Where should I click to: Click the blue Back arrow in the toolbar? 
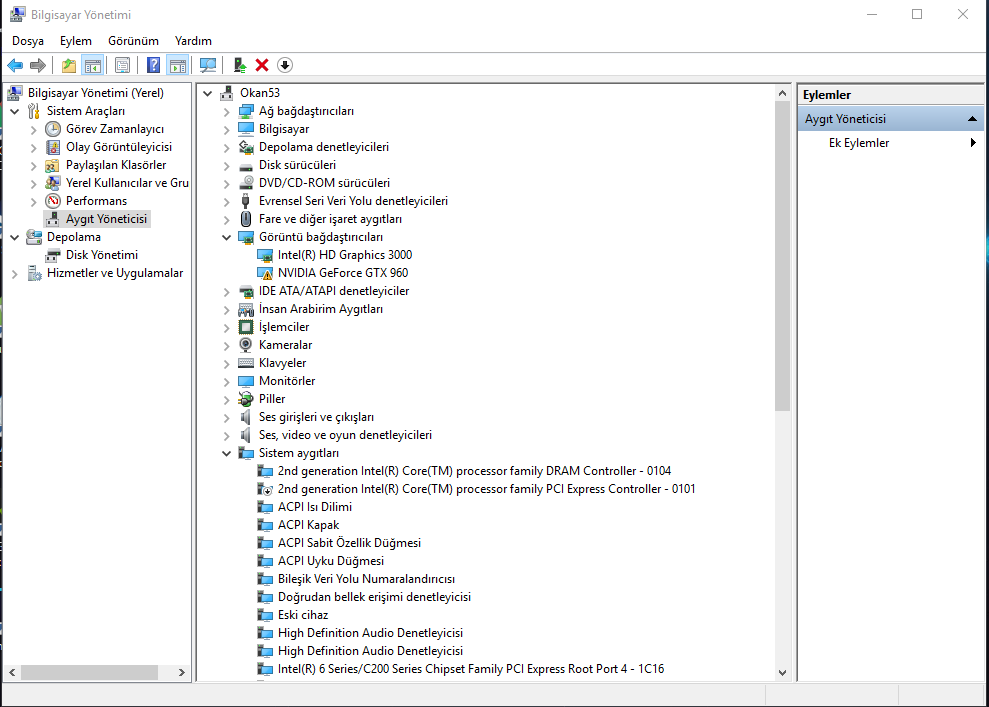[15, 65]
